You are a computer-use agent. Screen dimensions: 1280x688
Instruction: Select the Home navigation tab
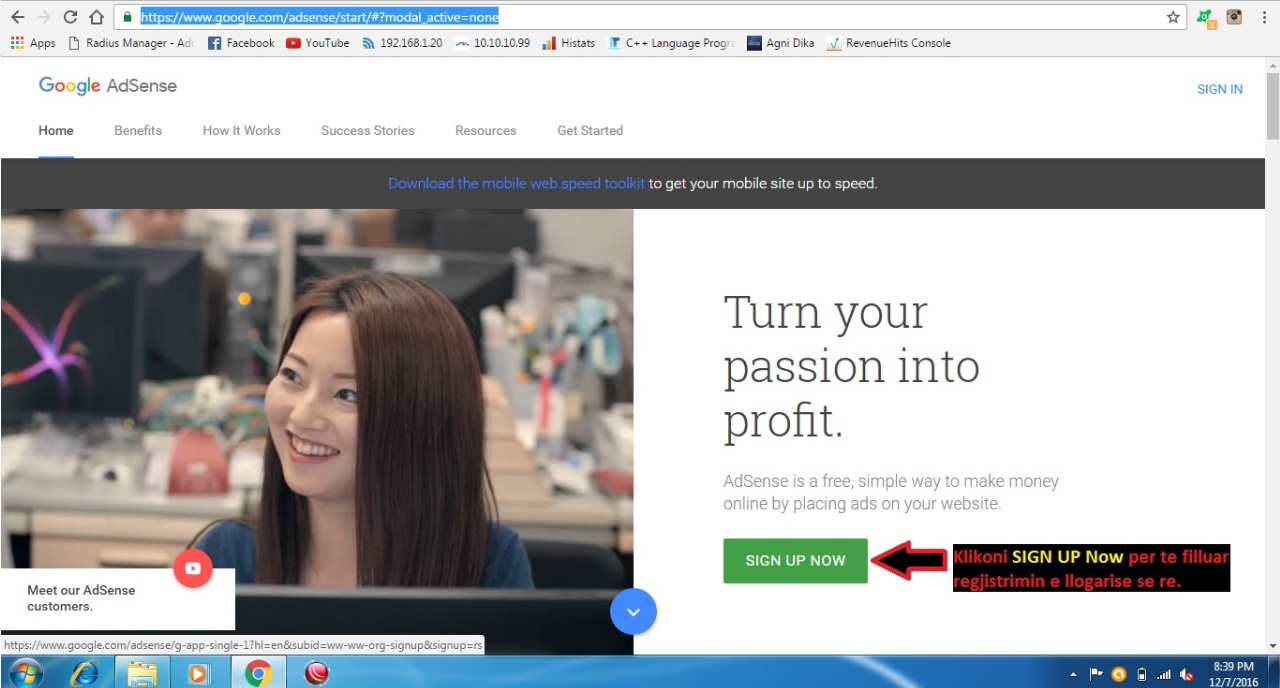(56, 130)
